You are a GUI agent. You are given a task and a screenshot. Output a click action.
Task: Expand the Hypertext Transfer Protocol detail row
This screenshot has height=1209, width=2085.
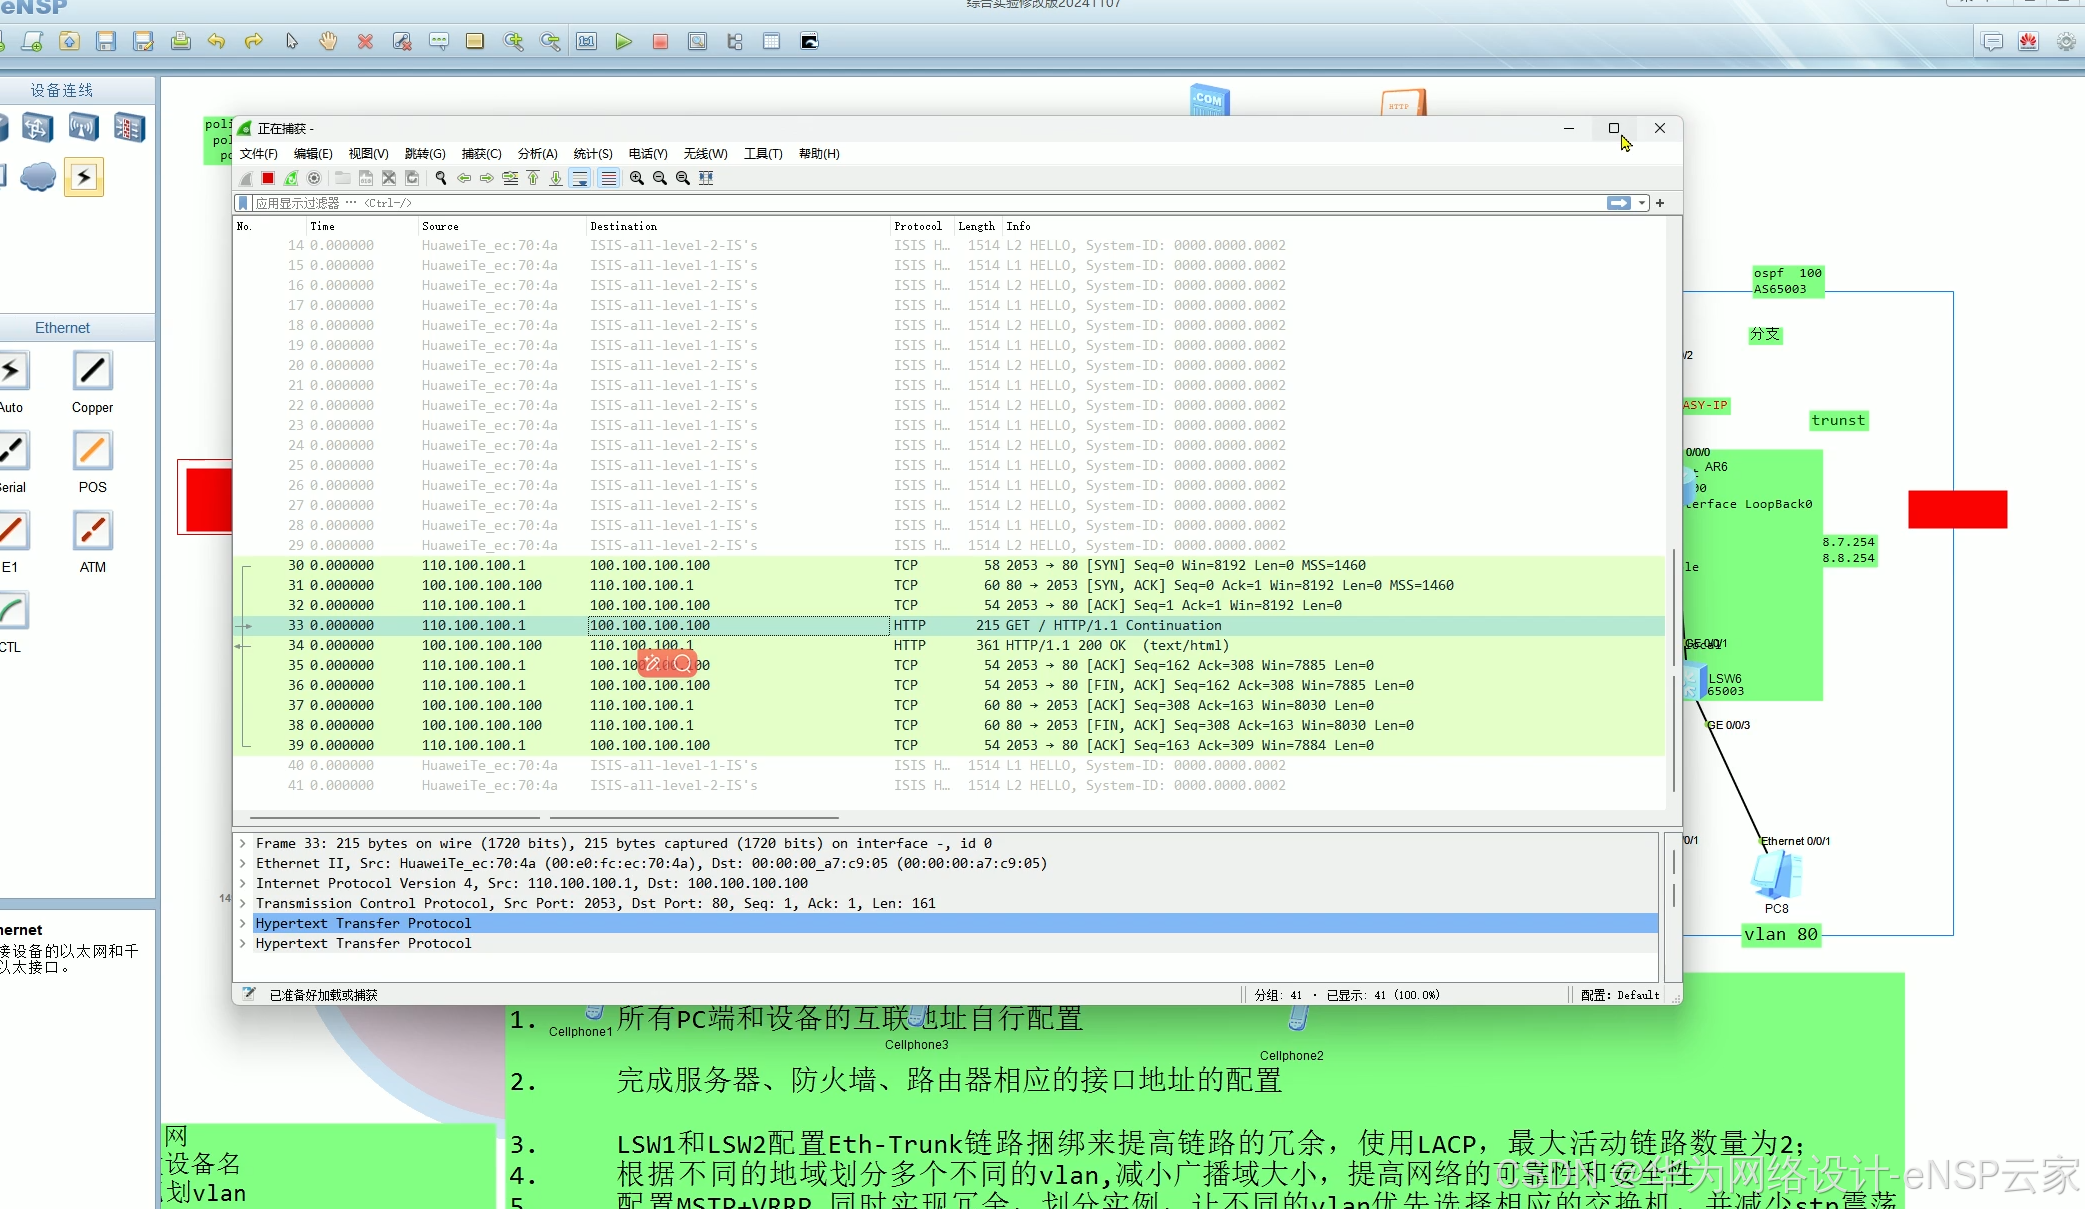click(245, 923)
